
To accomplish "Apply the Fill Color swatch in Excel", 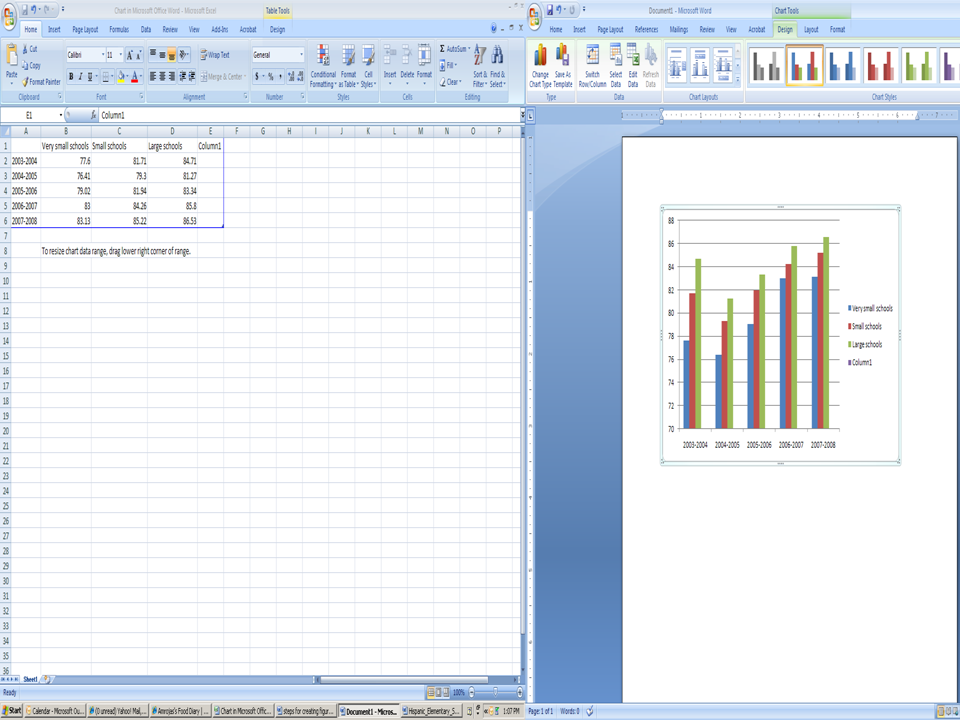I will tap(121, 77).
